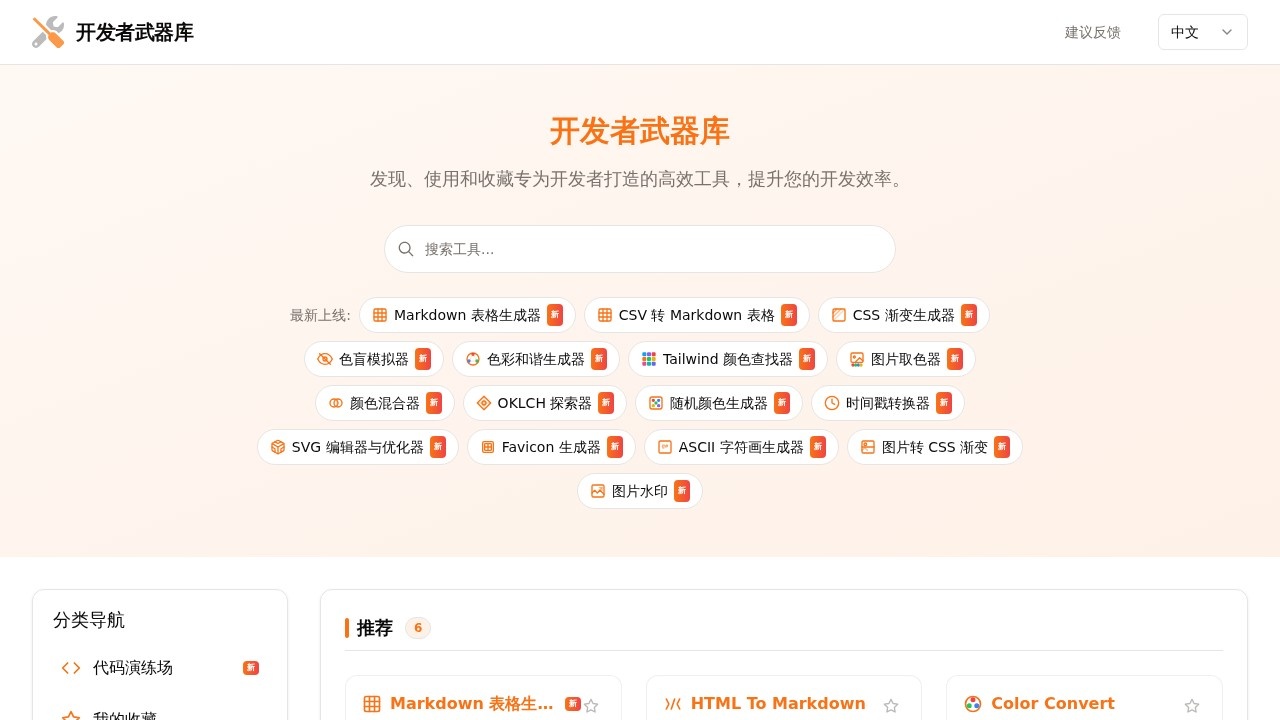Click the Color Convert palette icon

click(x=972, y=704)
